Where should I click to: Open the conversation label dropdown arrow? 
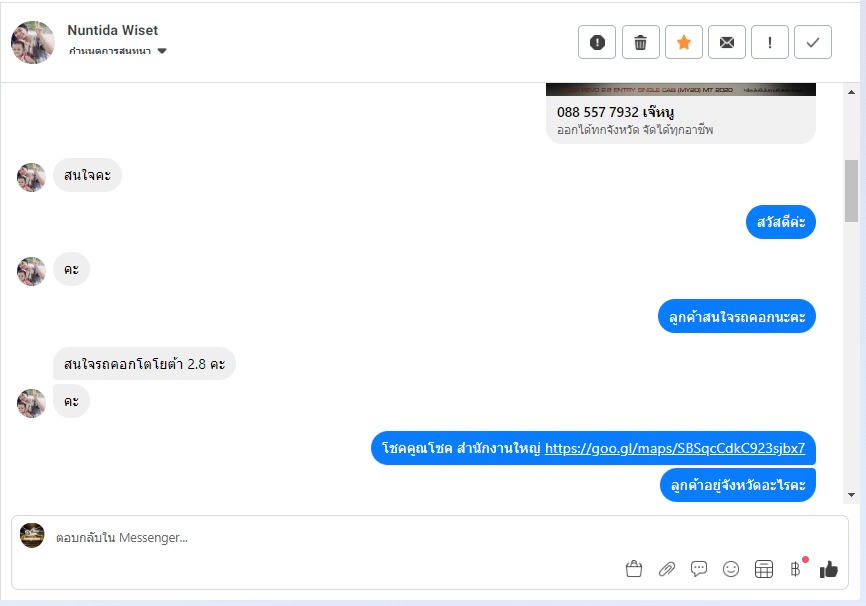tap(162, 51)
